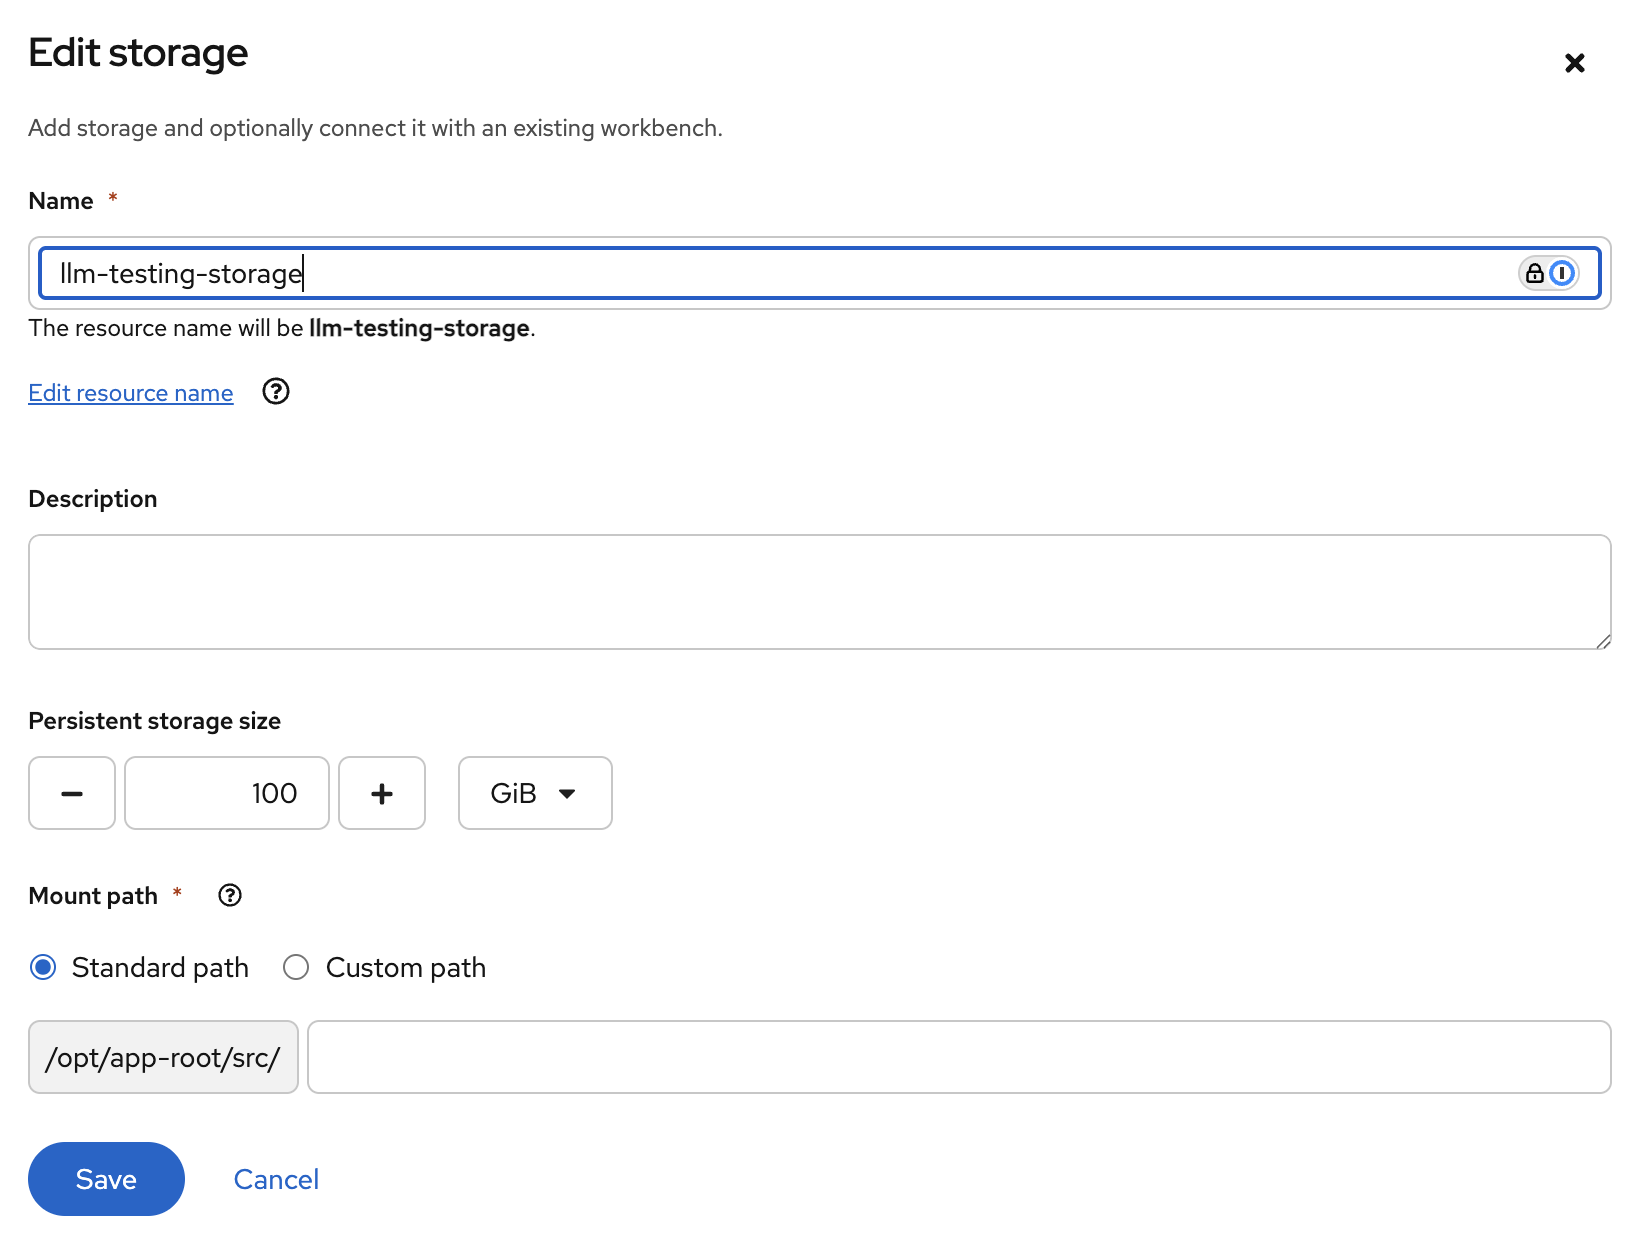Click the Edit resource name link

click(x=131, y=393)
